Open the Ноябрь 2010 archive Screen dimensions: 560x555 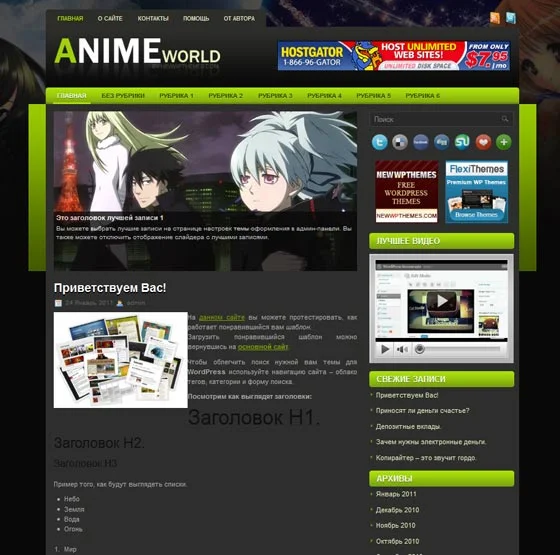point(396,525)
